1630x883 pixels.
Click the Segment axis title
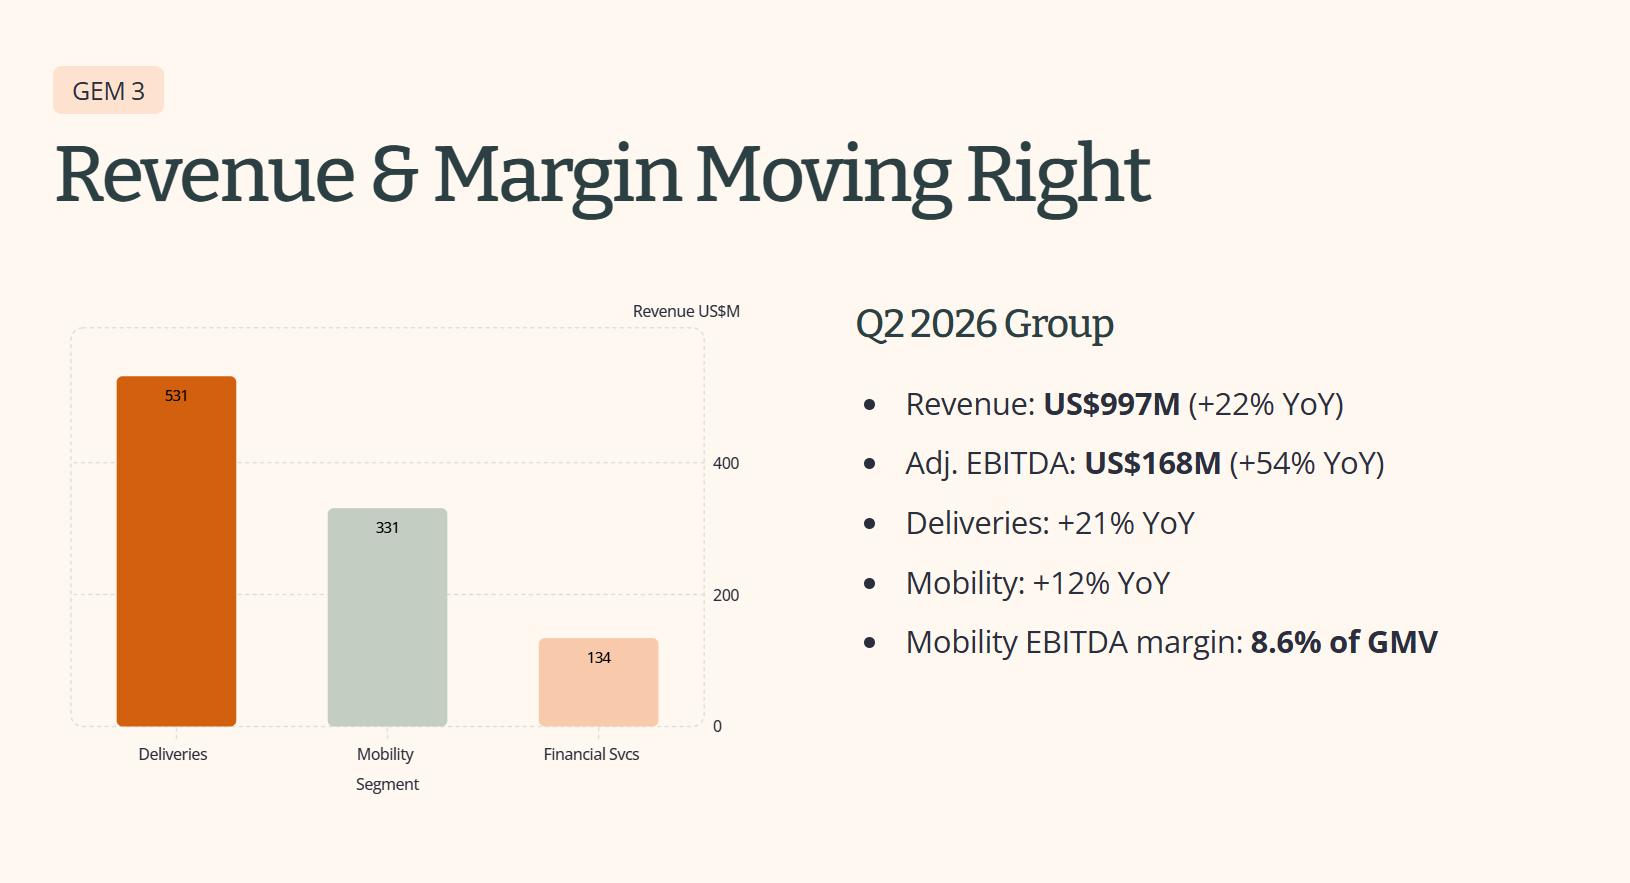click(387, 784)
